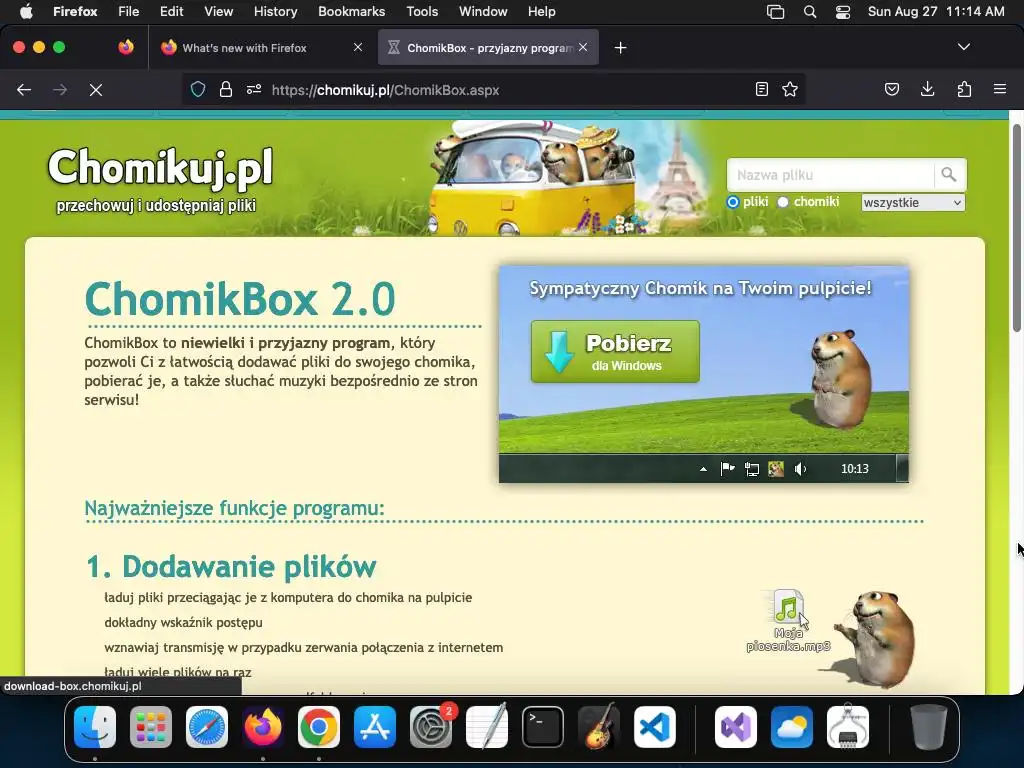Launch Google Chrome from the dock
Viewport: 1024px width, 768px height.
319,727
